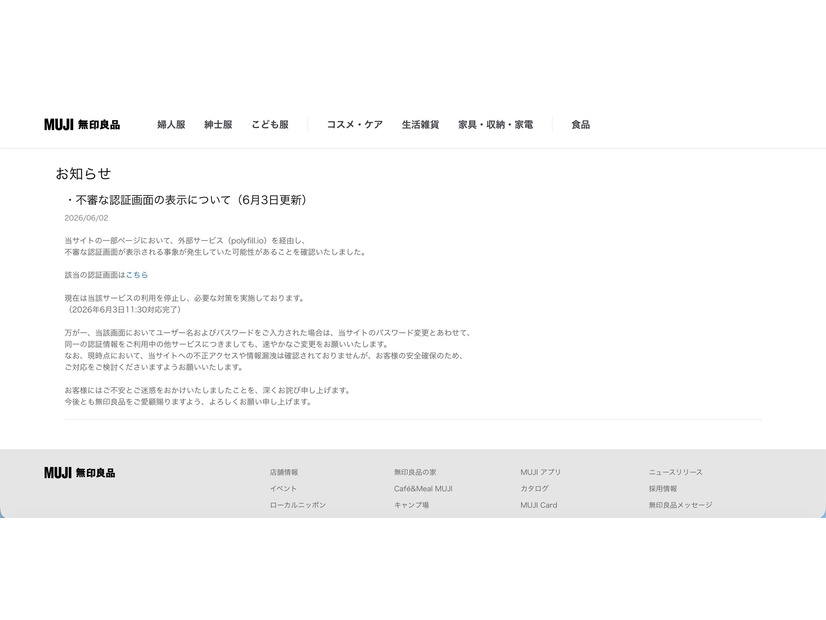Open the 食品 menu
This screenshot has width=826, height=620.
click(x=581, y=125)
